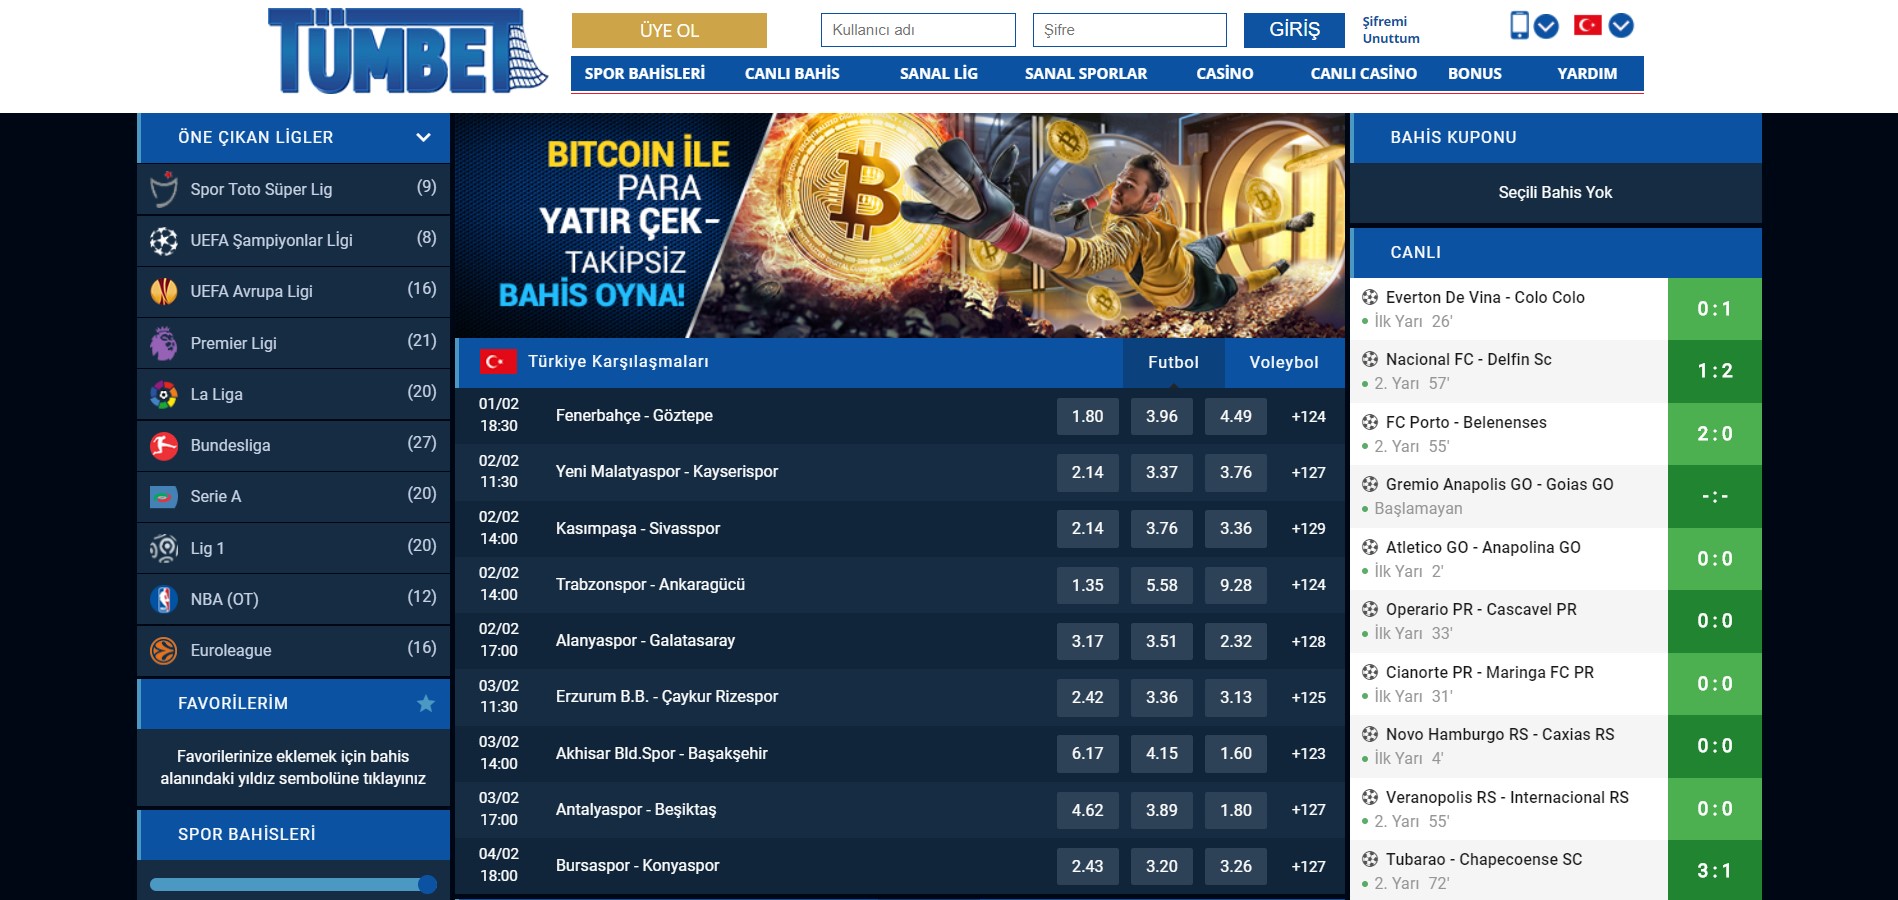
Task: Click the Turkish flag in Türkiye Karşılaşmaları
Action: click(x=497, y=361)
